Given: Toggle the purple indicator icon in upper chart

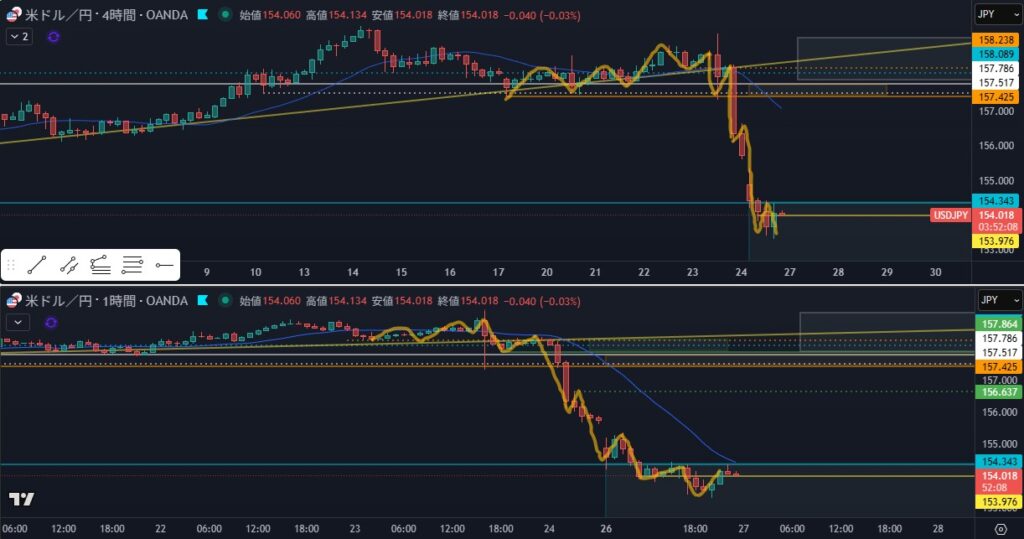Looking at the screenshot, I should tap(53, 36).
